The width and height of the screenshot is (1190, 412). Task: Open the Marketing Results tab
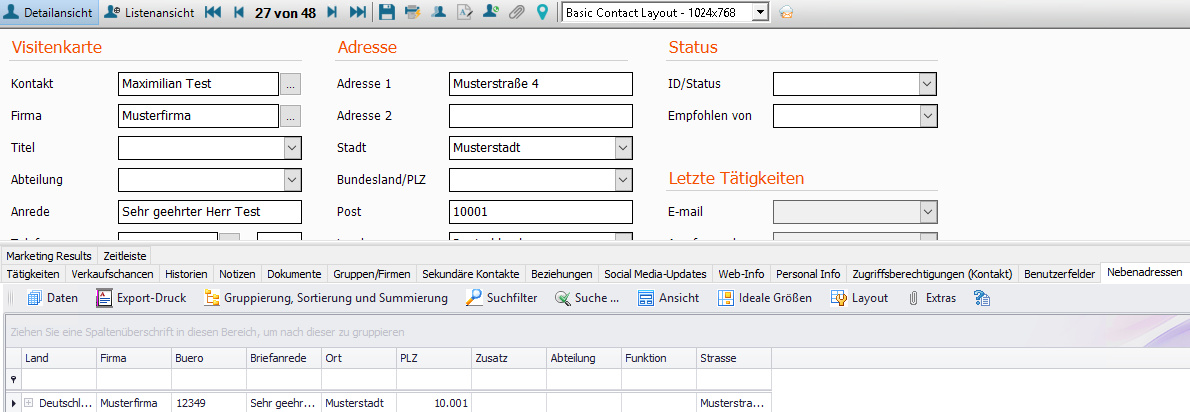[49, 256]
